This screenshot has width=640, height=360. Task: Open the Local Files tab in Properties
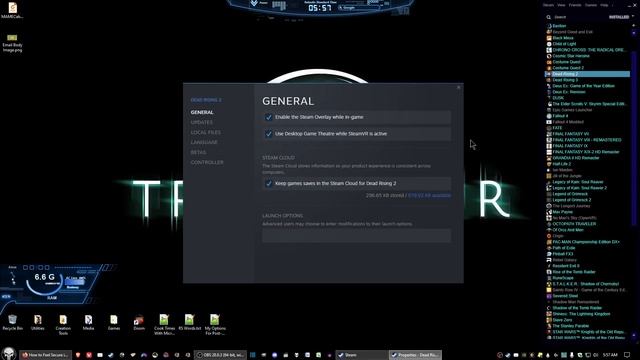tap(206, 132)
